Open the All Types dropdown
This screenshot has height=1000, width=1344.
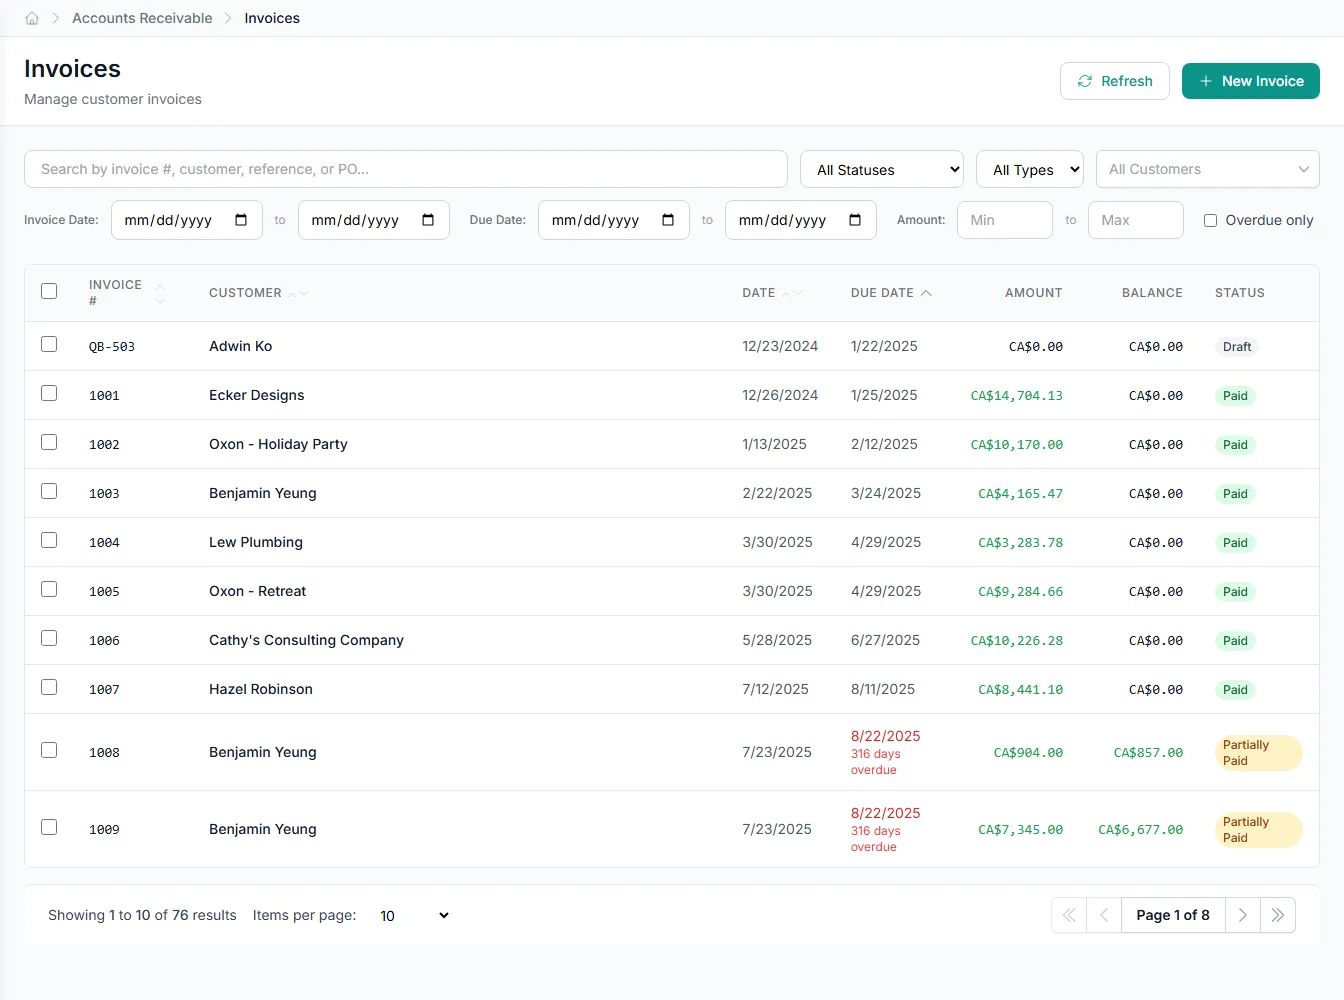coord(1030,169)
